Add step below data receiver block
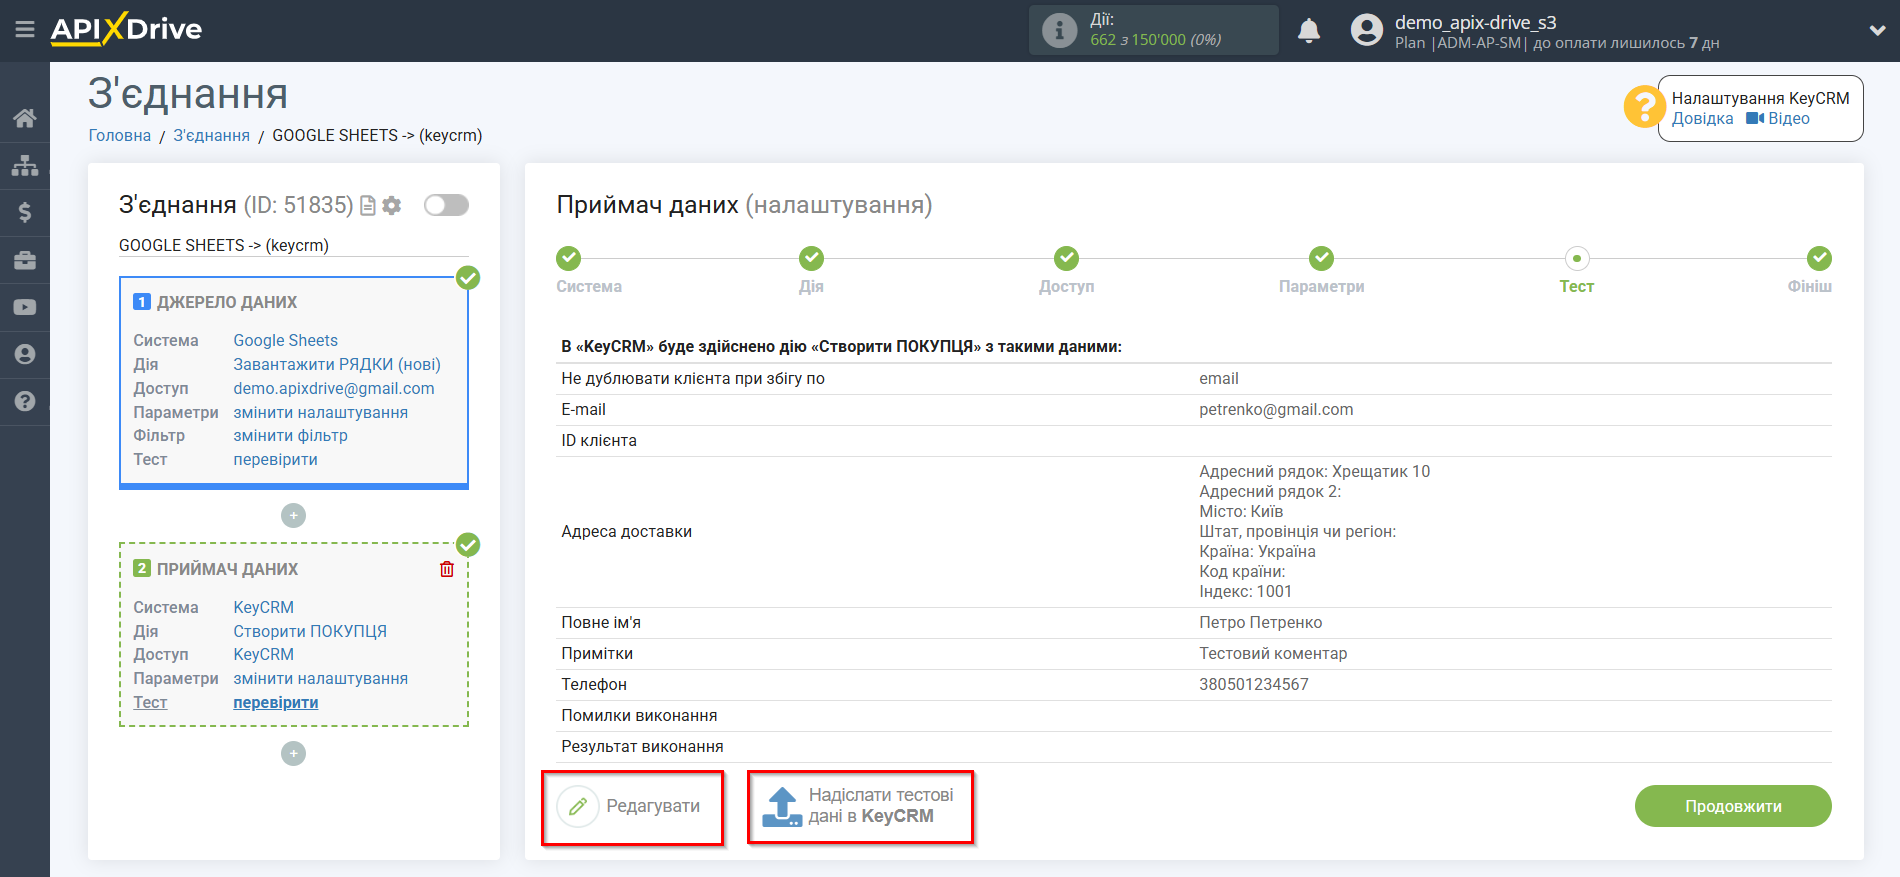This screenshot has height=877, width=1900. tap(293, 754)
